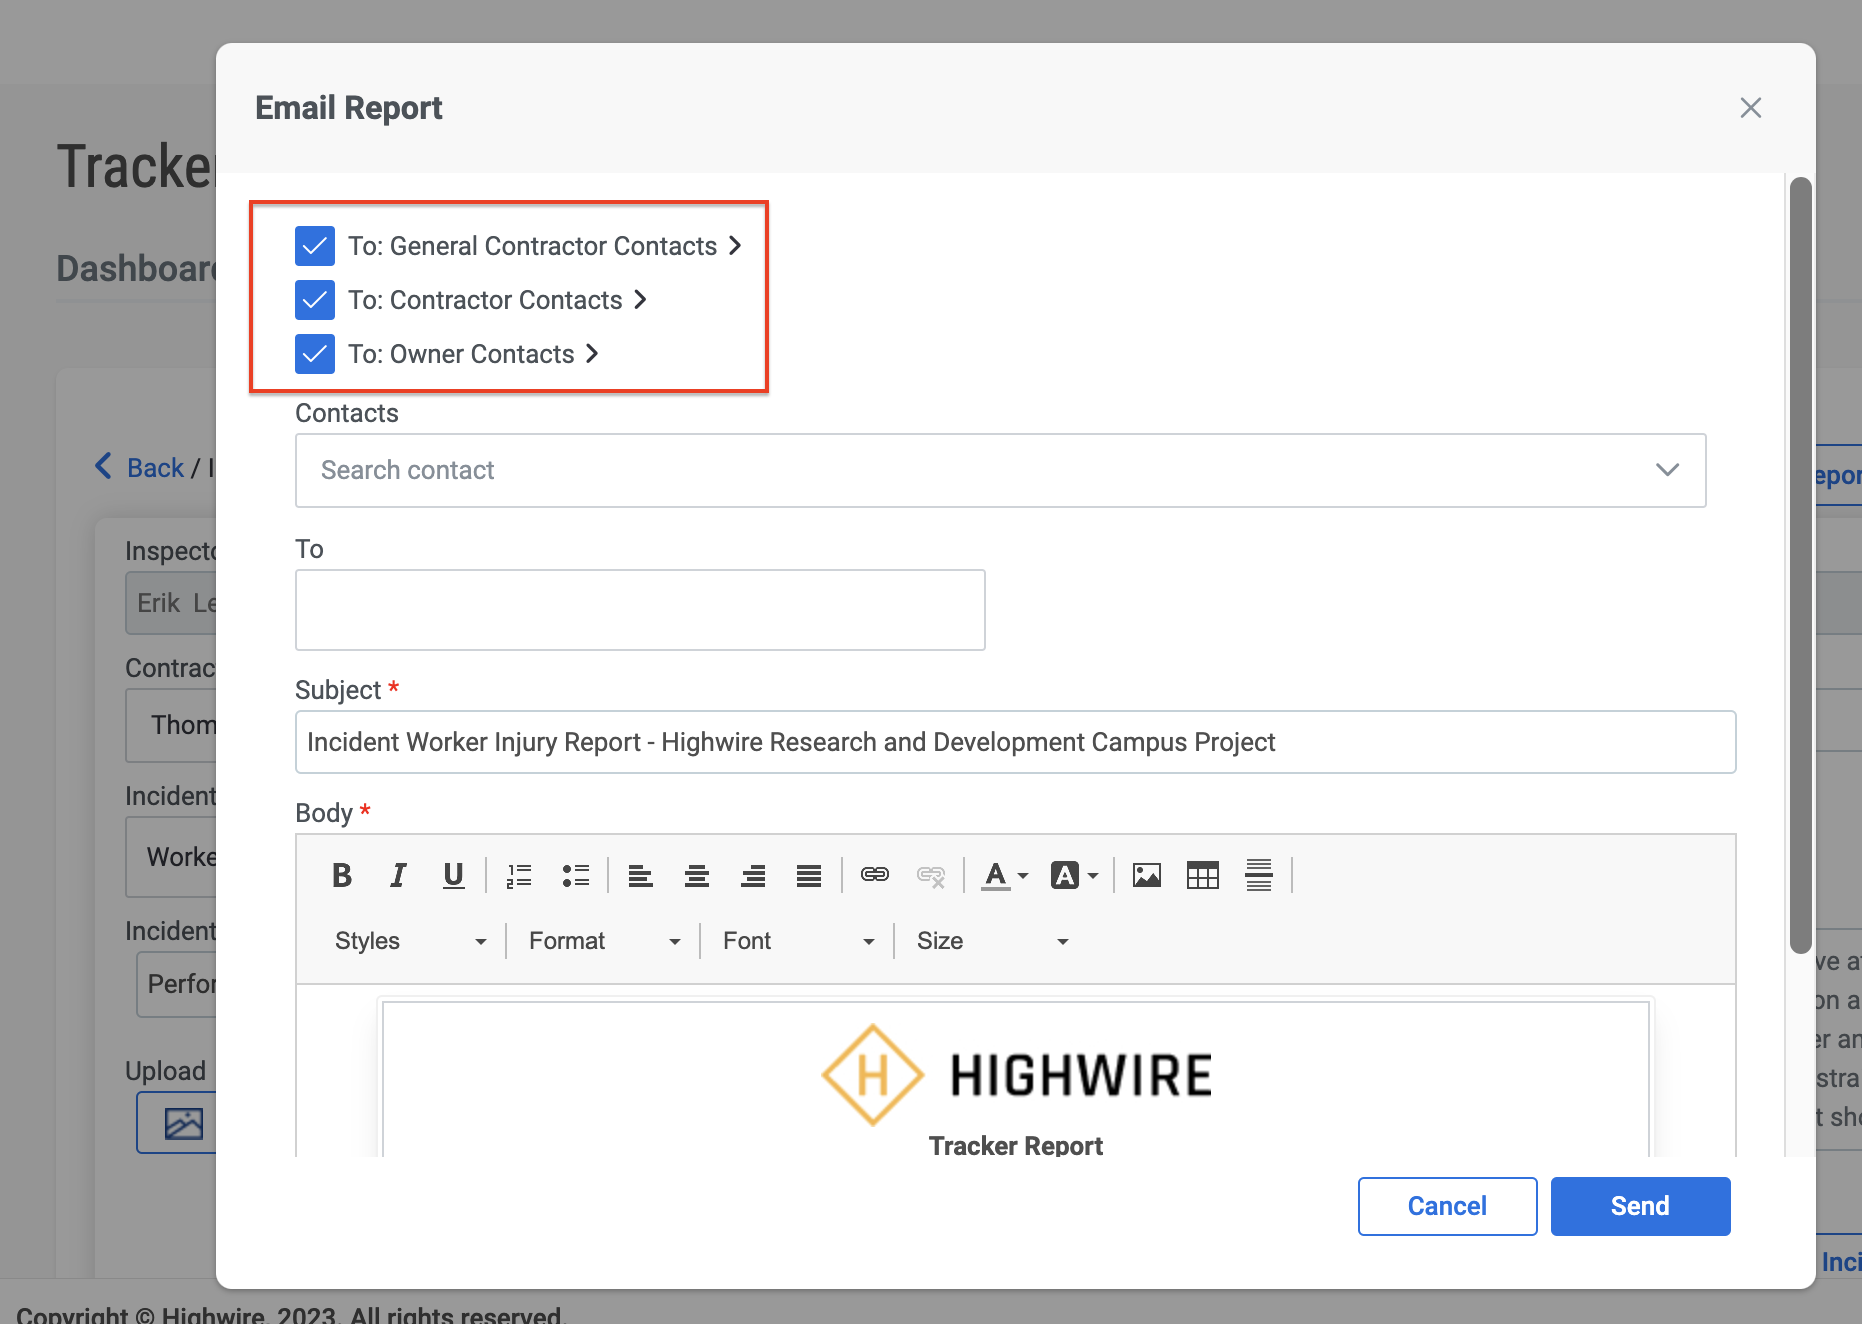1862x1324 pixels.
Task: Open the Size dropdown
Action: pyautogui.click(x=993, y=941)
